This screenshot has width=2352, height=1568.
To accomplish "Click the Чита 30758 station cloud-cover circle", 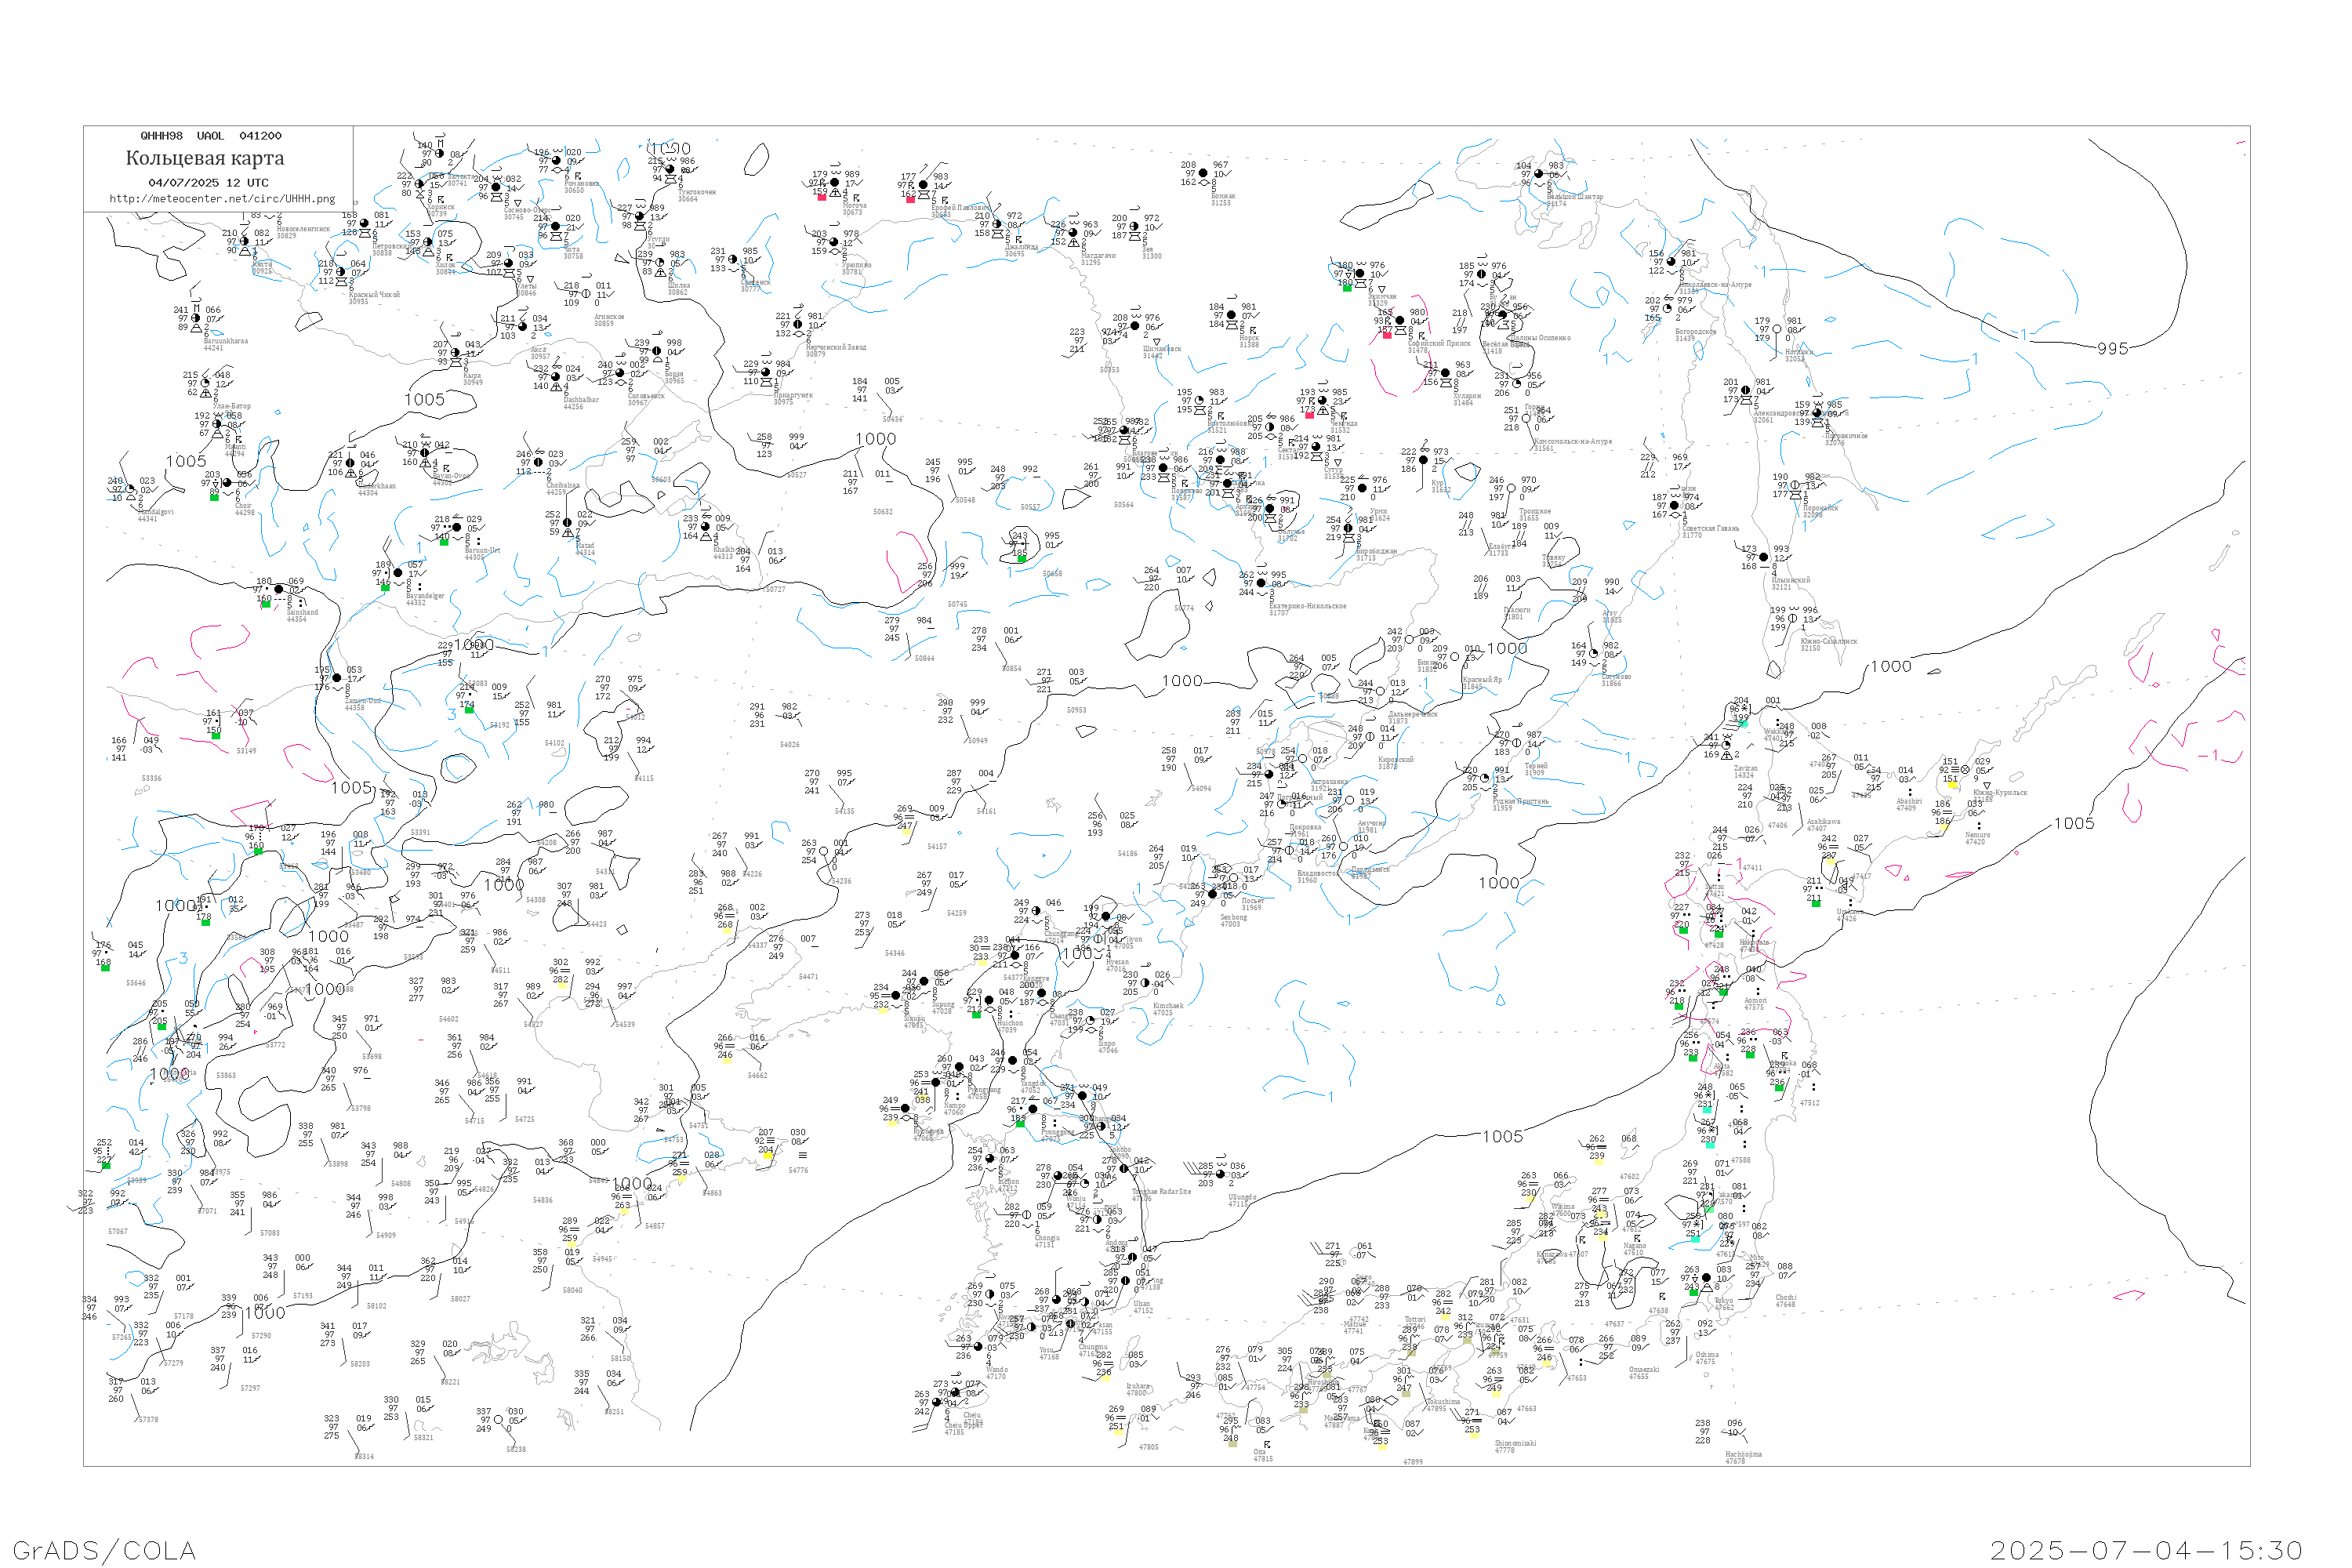I will click(x=556, y=227).
